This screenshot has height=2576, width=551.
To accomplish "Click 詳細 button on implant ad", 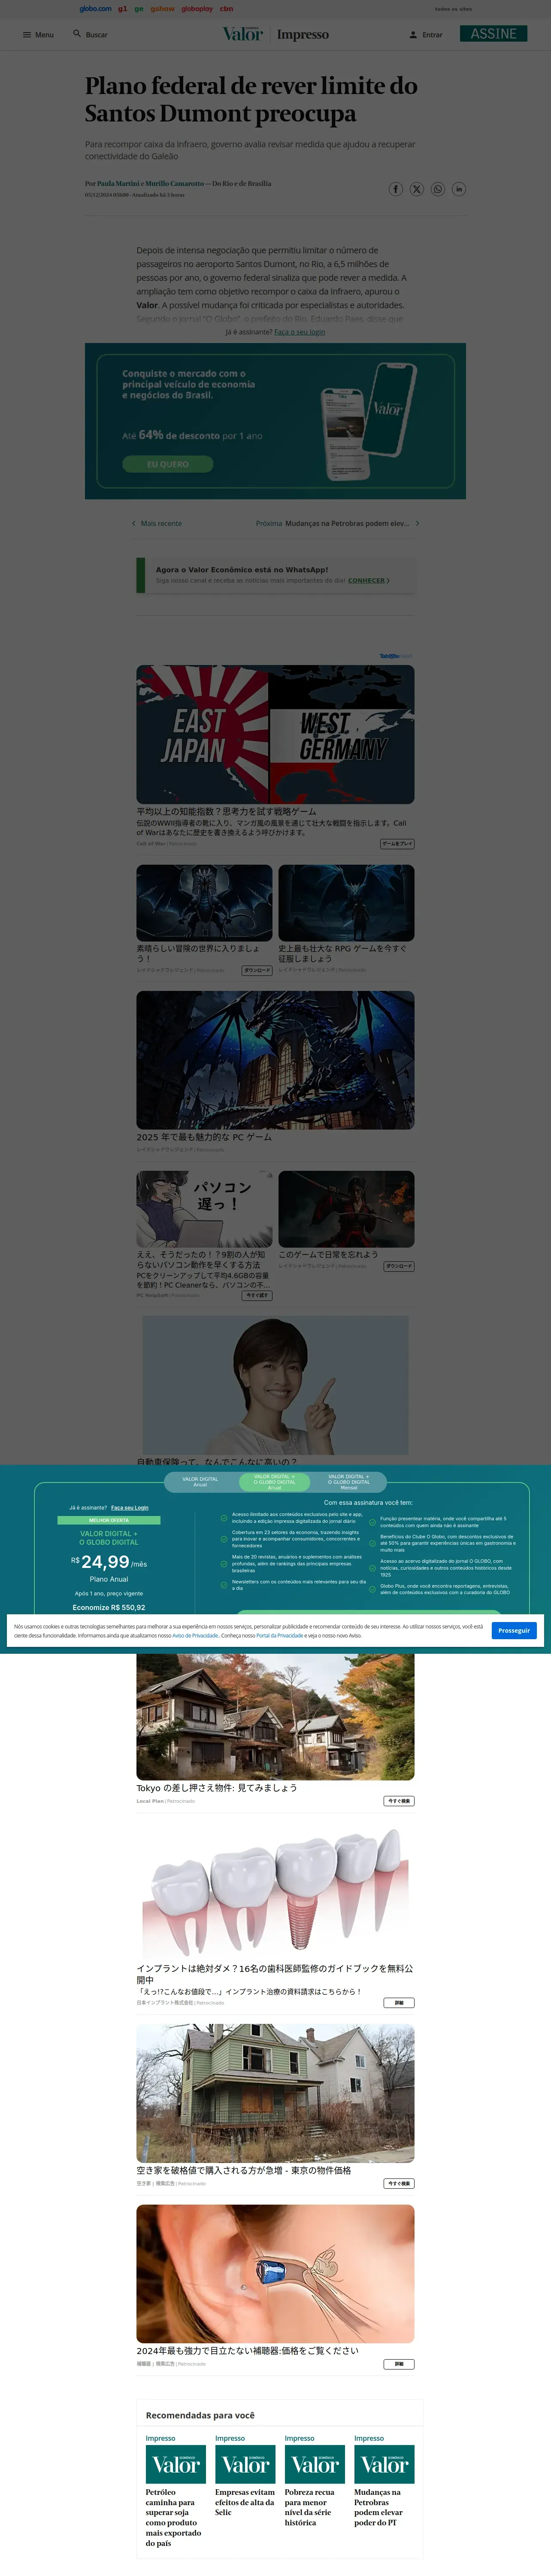I will pyautogui.click(x=399, y=2003).
